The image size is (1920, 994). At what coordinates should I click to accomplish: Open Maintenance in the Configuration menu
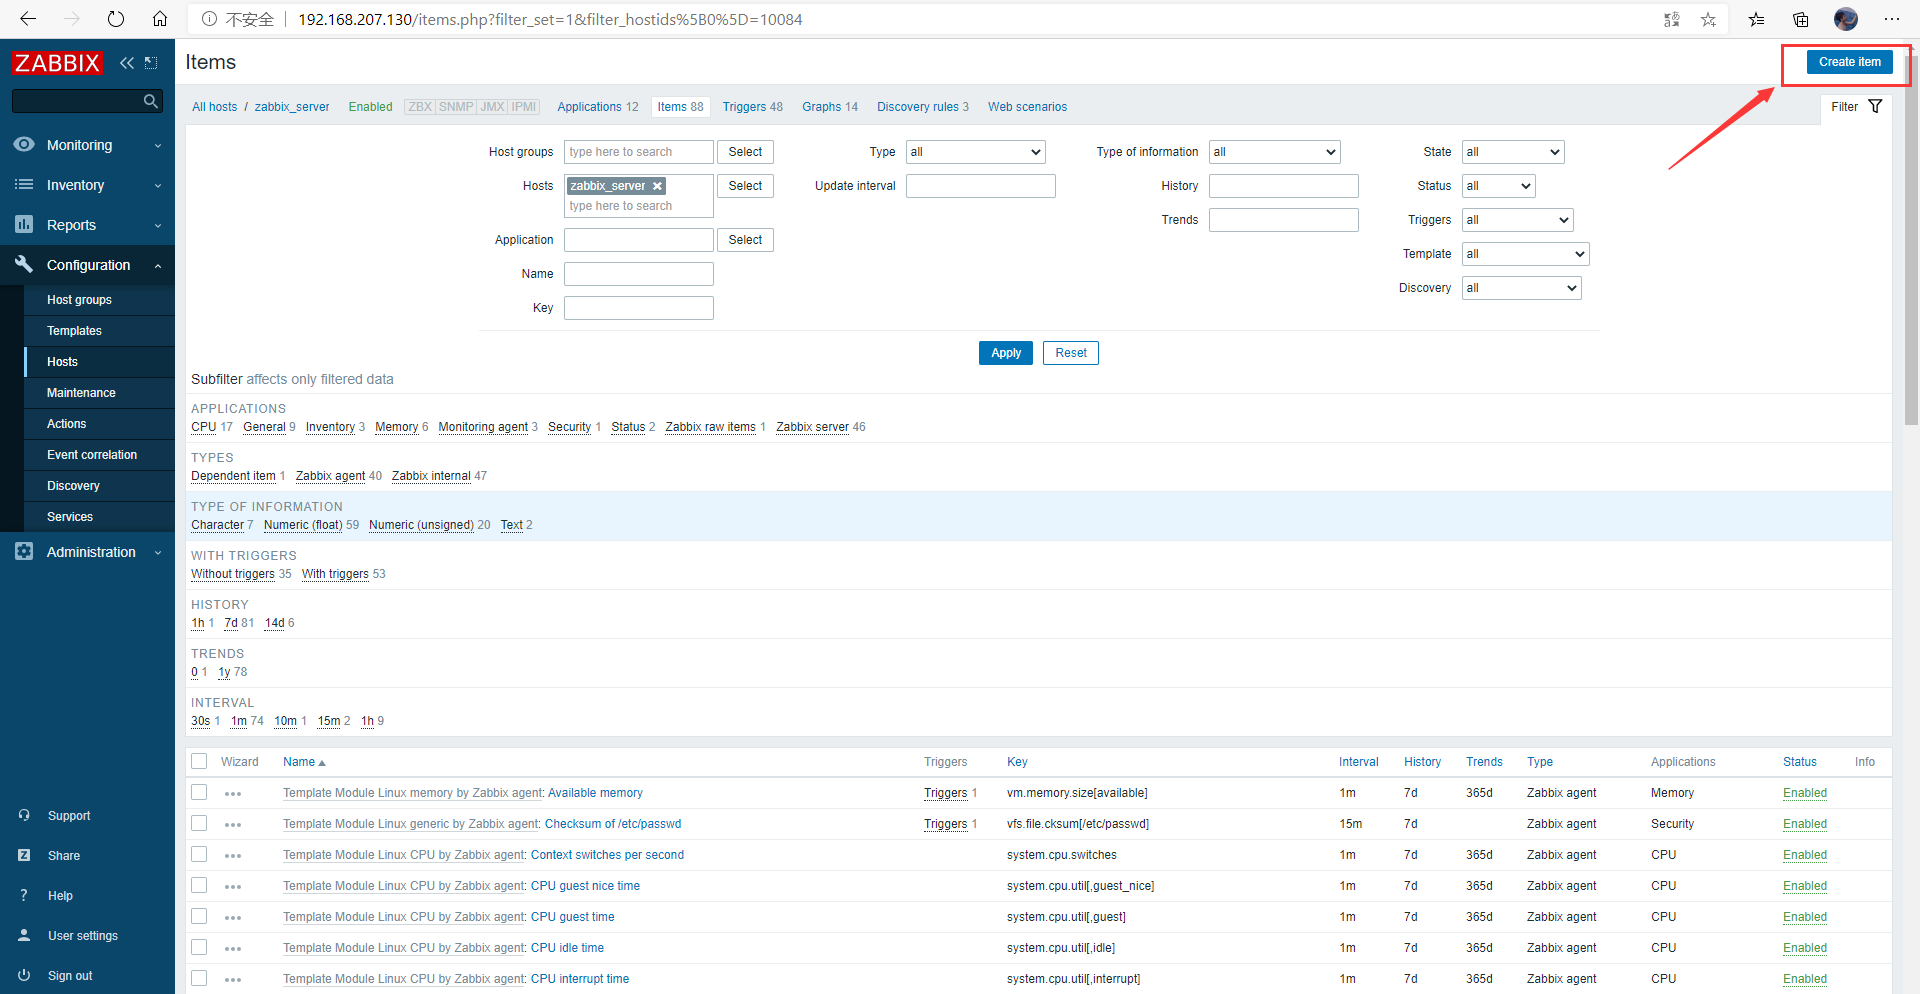tap(81, 393)
